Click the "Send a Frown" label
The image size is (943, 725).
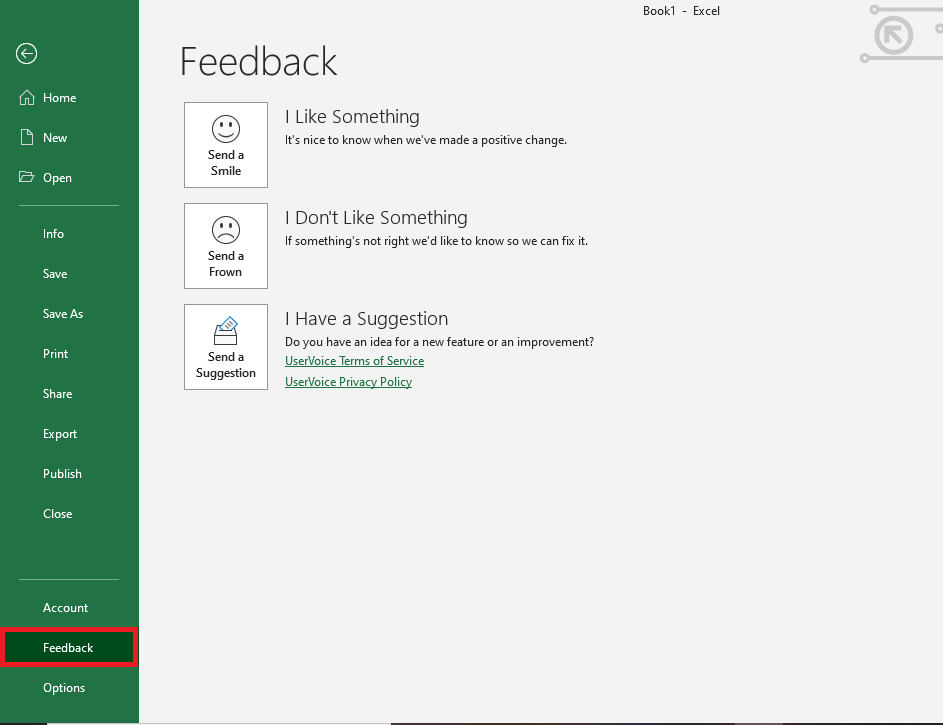tap(226, 264)
